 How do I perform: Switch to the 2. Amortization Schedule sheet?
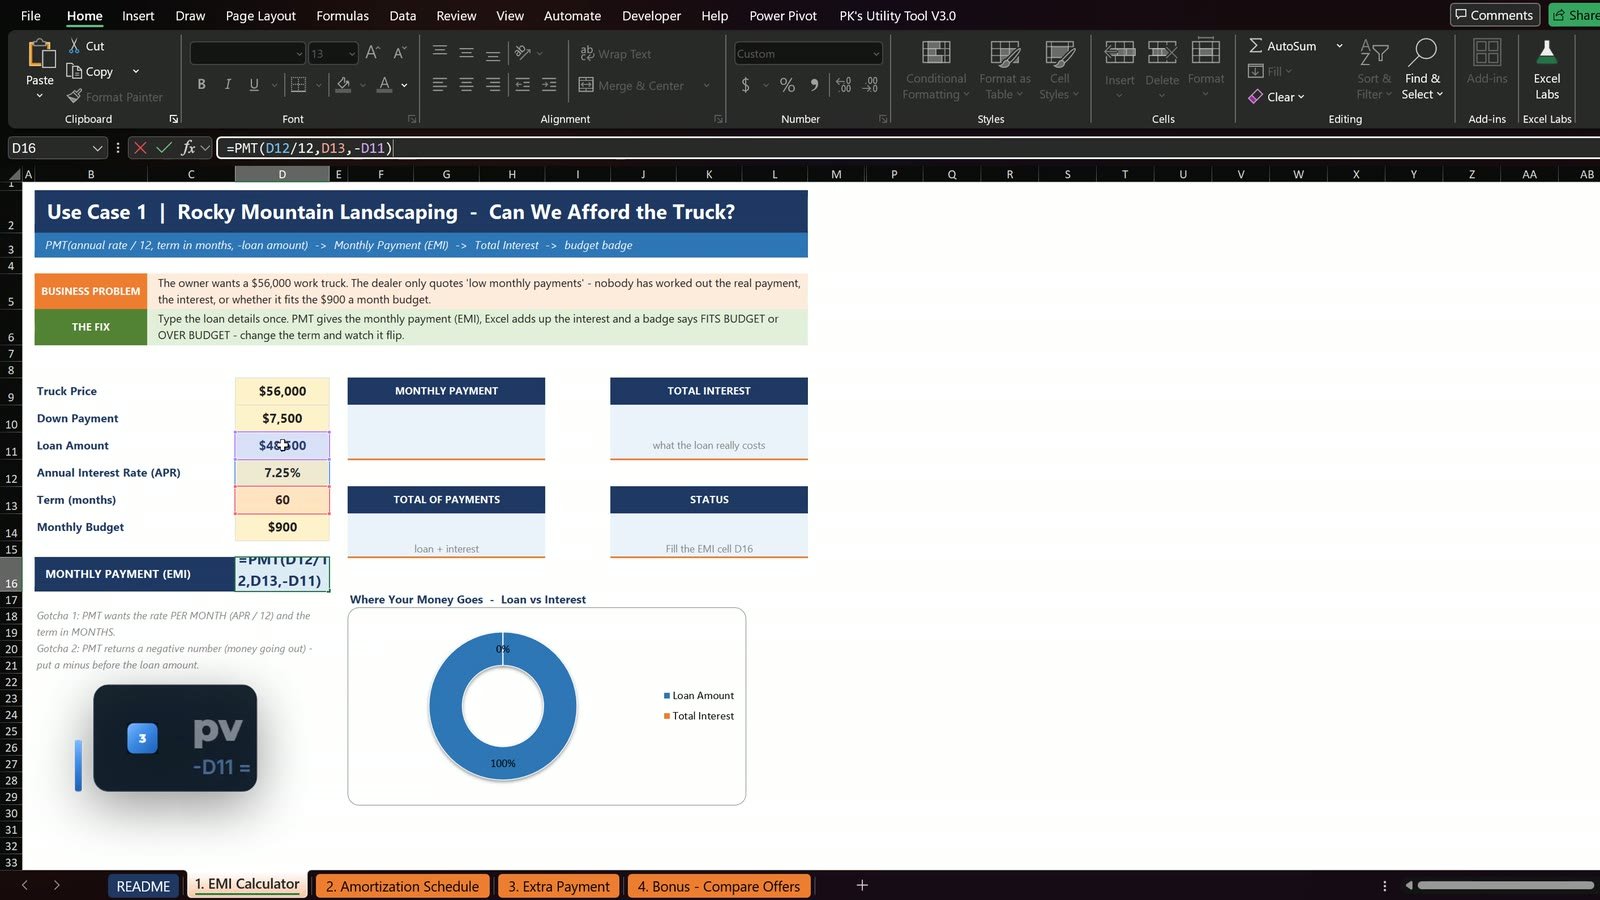coord(402,886)
